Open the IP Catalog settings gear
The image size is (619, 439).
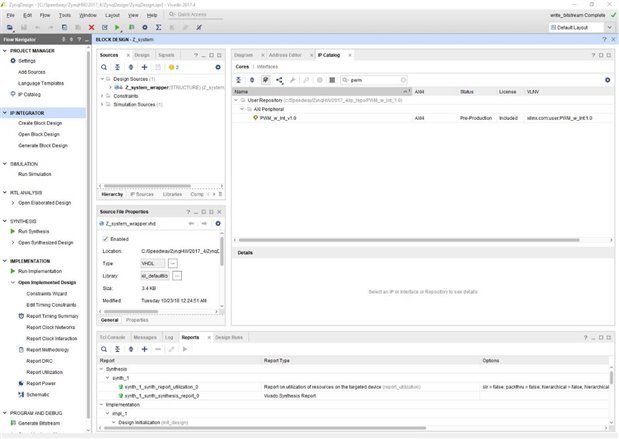[606, 79]
